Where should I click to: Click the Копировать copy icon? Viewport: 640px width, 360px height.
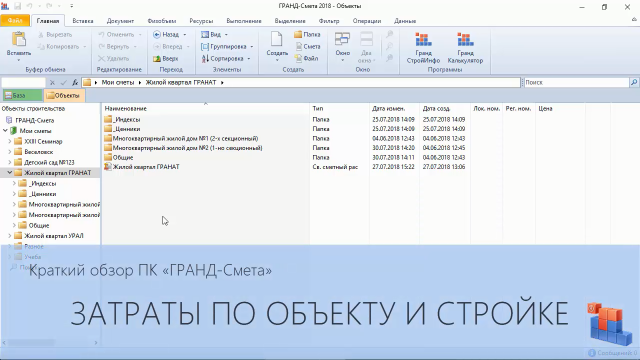click(x=41, y=47)
